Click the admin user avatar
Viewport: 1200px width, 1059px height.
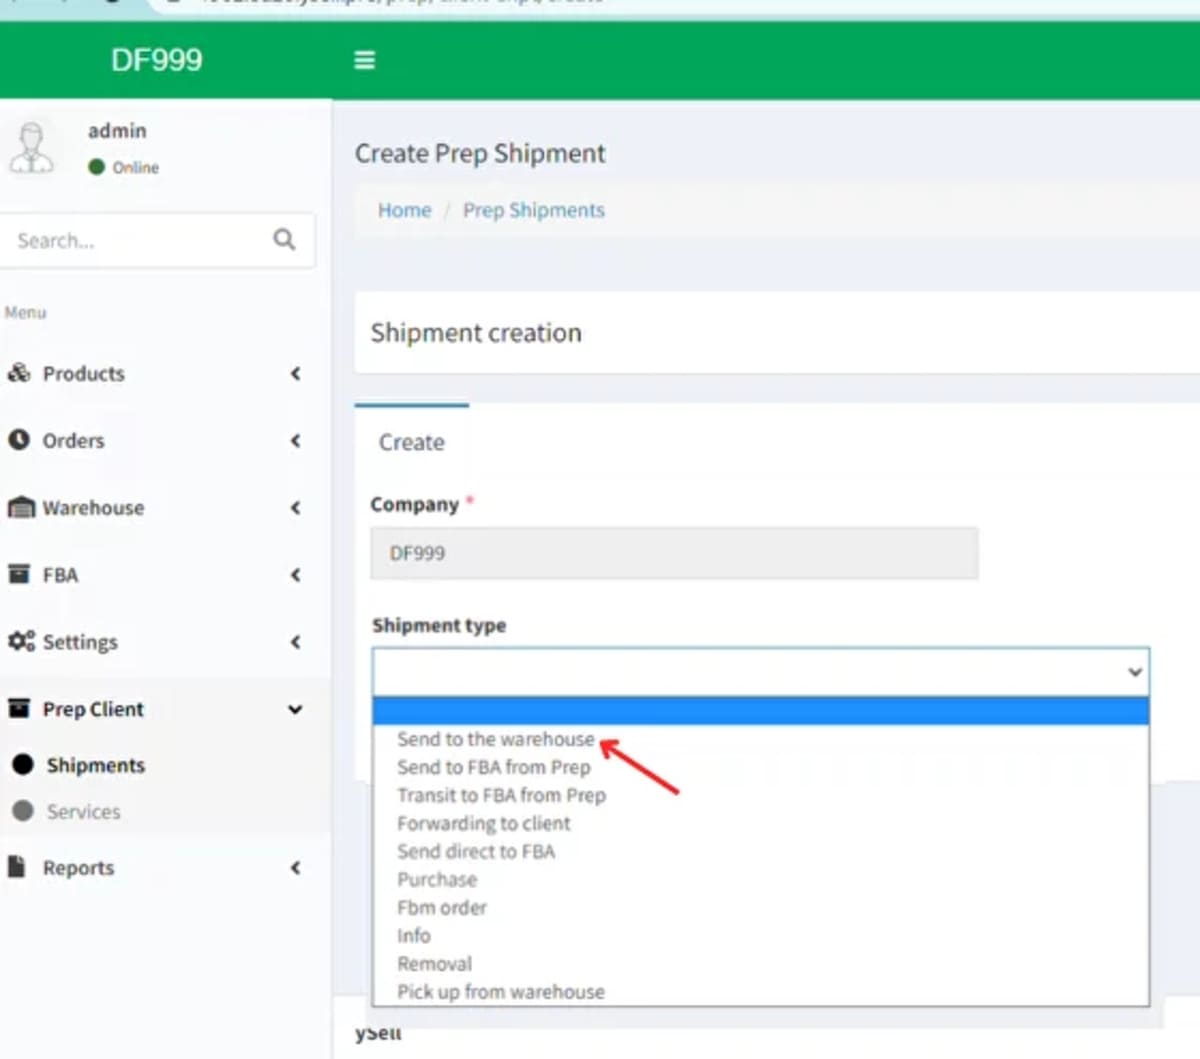(x=32, y=147)
